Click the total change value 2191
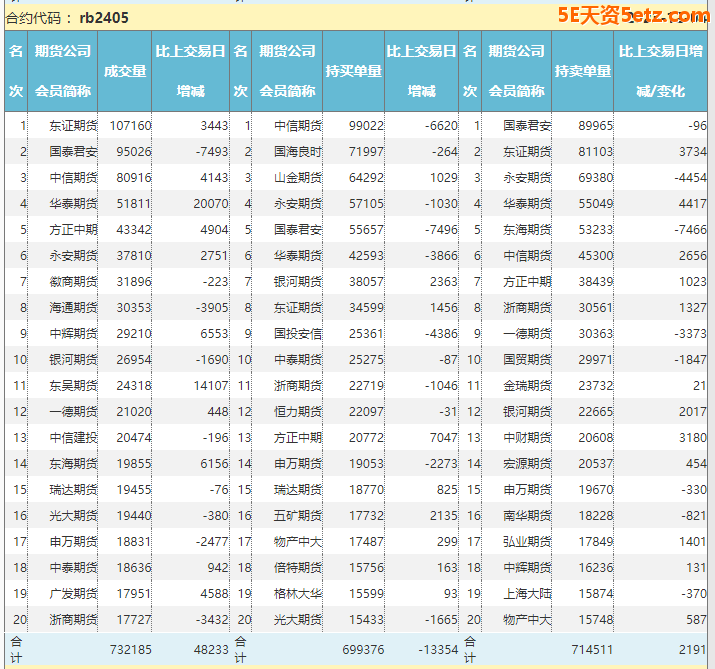715x669 pixels. pos(692,649)
